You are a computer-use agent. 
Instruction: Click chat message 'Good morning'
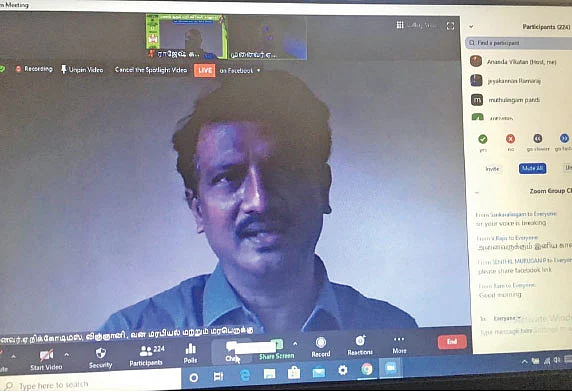pos(500,295)
